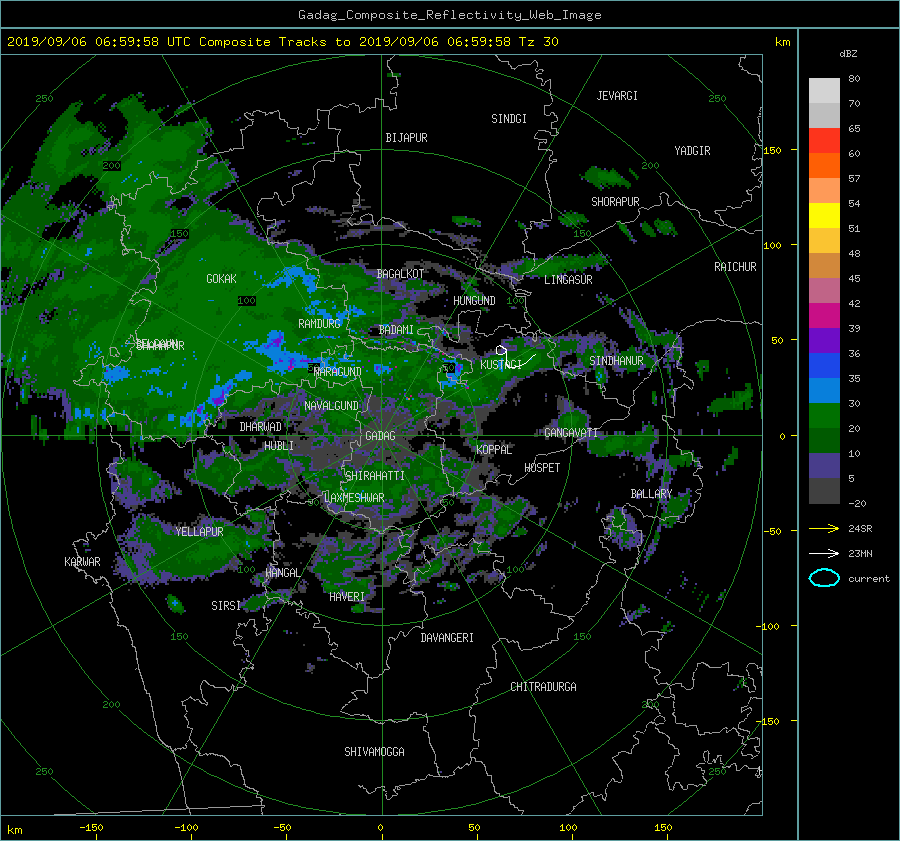Screen dimensions: 900x841
Task: Click the KARWAR city label
Action: coord(82,562)
